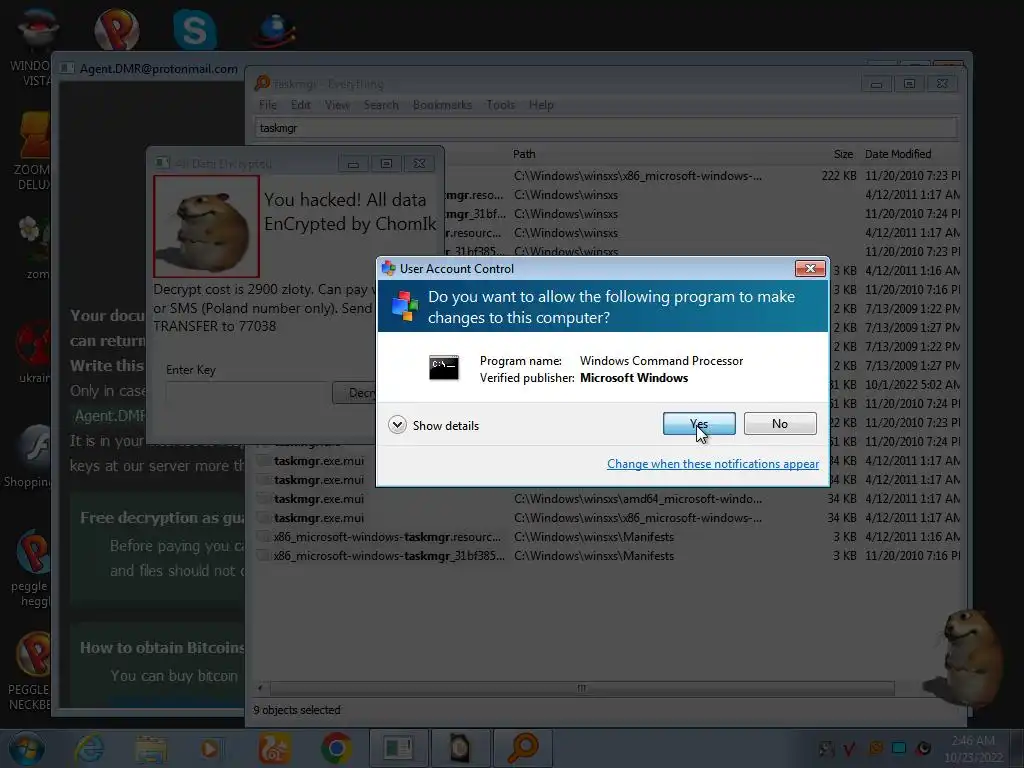This screenshot has height=768, width=1024.
Task: Open the taskbar clock showing 2:46 AM
Action: coord(973,749)
